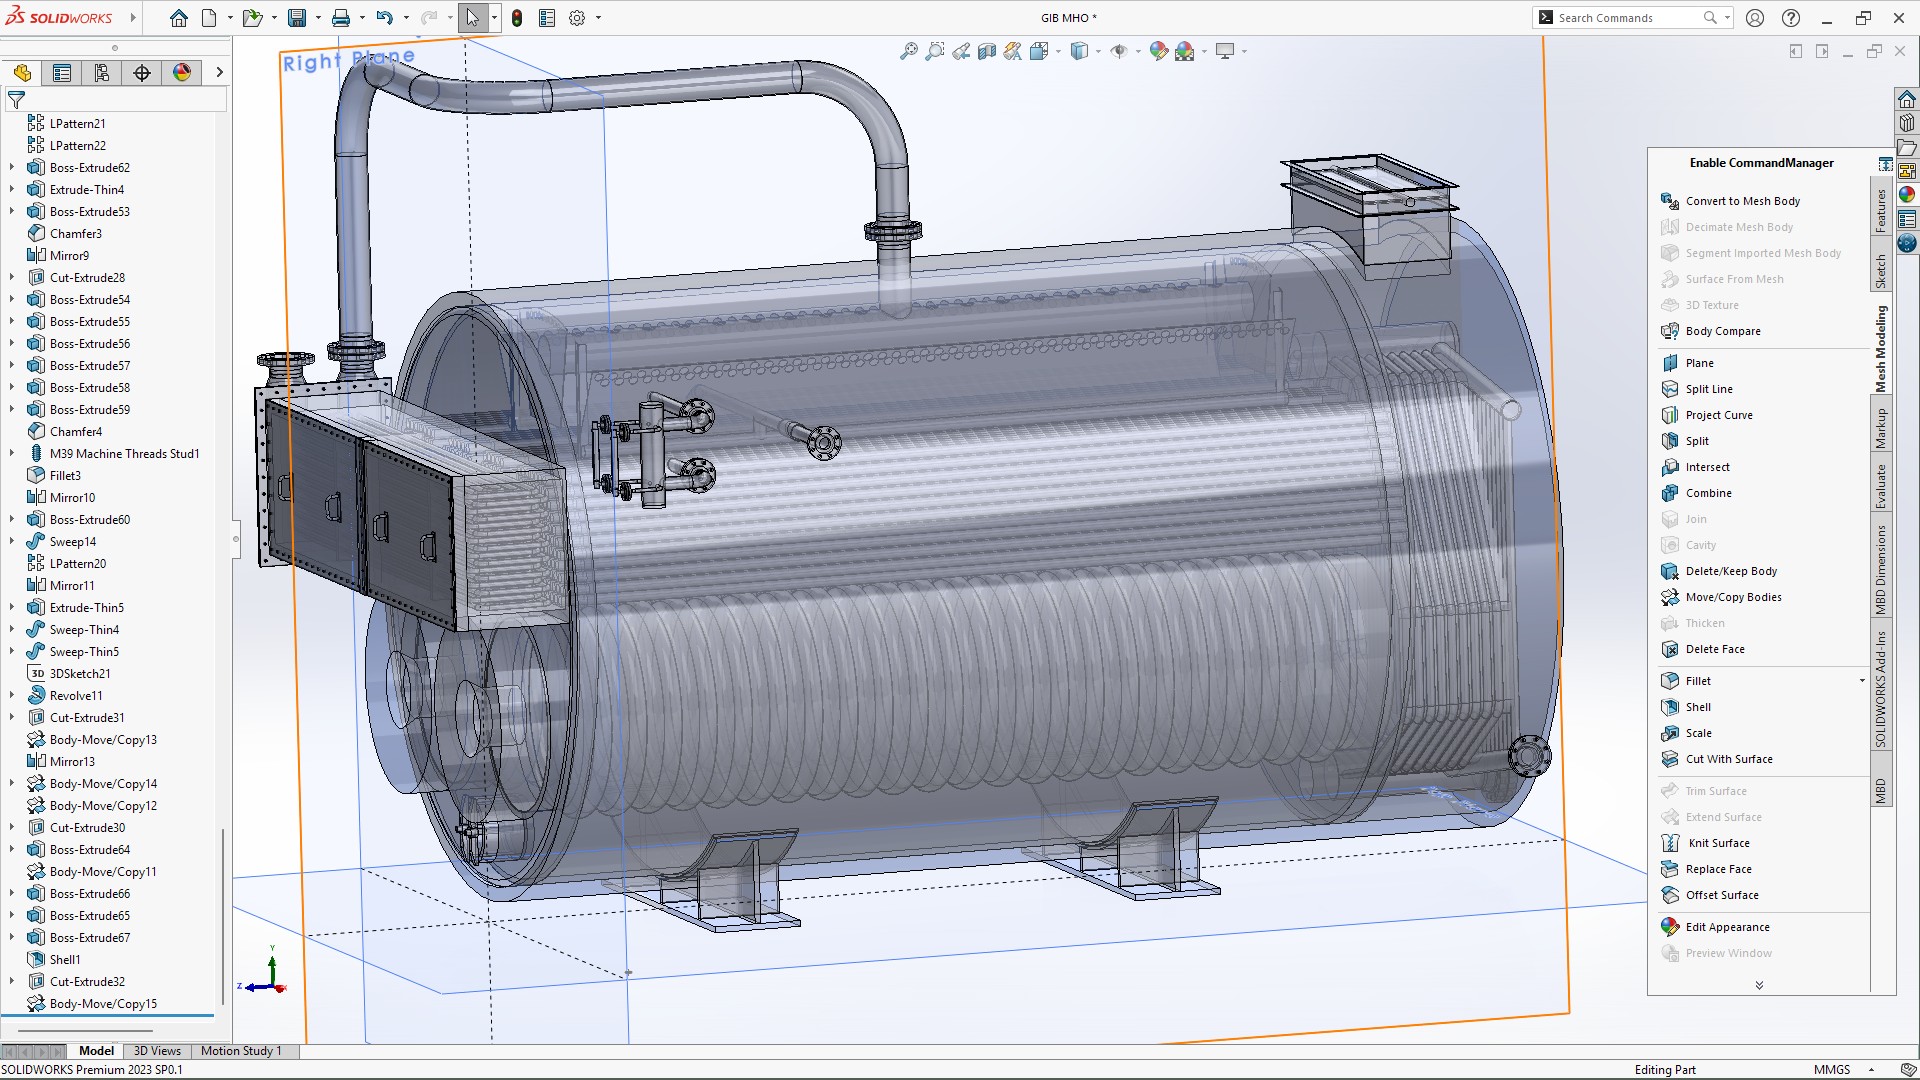Click the Previous View icon
This screenshot has width=1920, height=1080.
961,51
